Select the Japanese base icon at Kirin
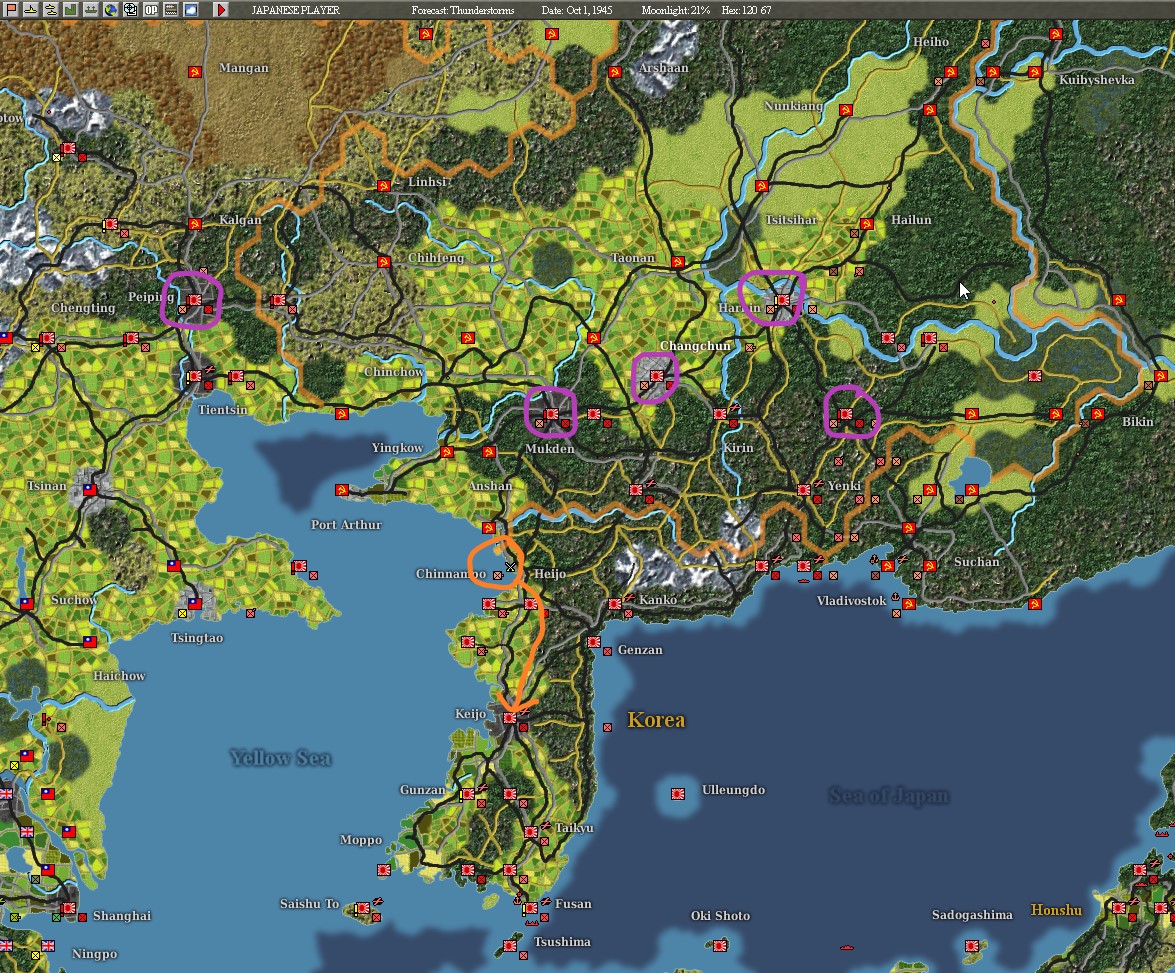This screenshot has height=973, width=1175. click(720, 414)
